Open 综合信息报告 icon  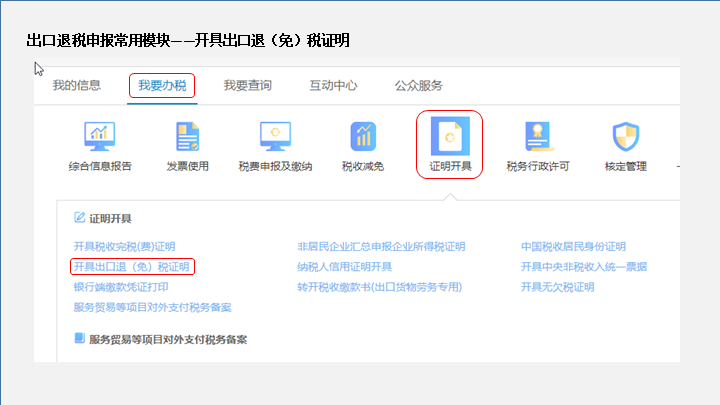pyautogui.click(x=100, y=136)
